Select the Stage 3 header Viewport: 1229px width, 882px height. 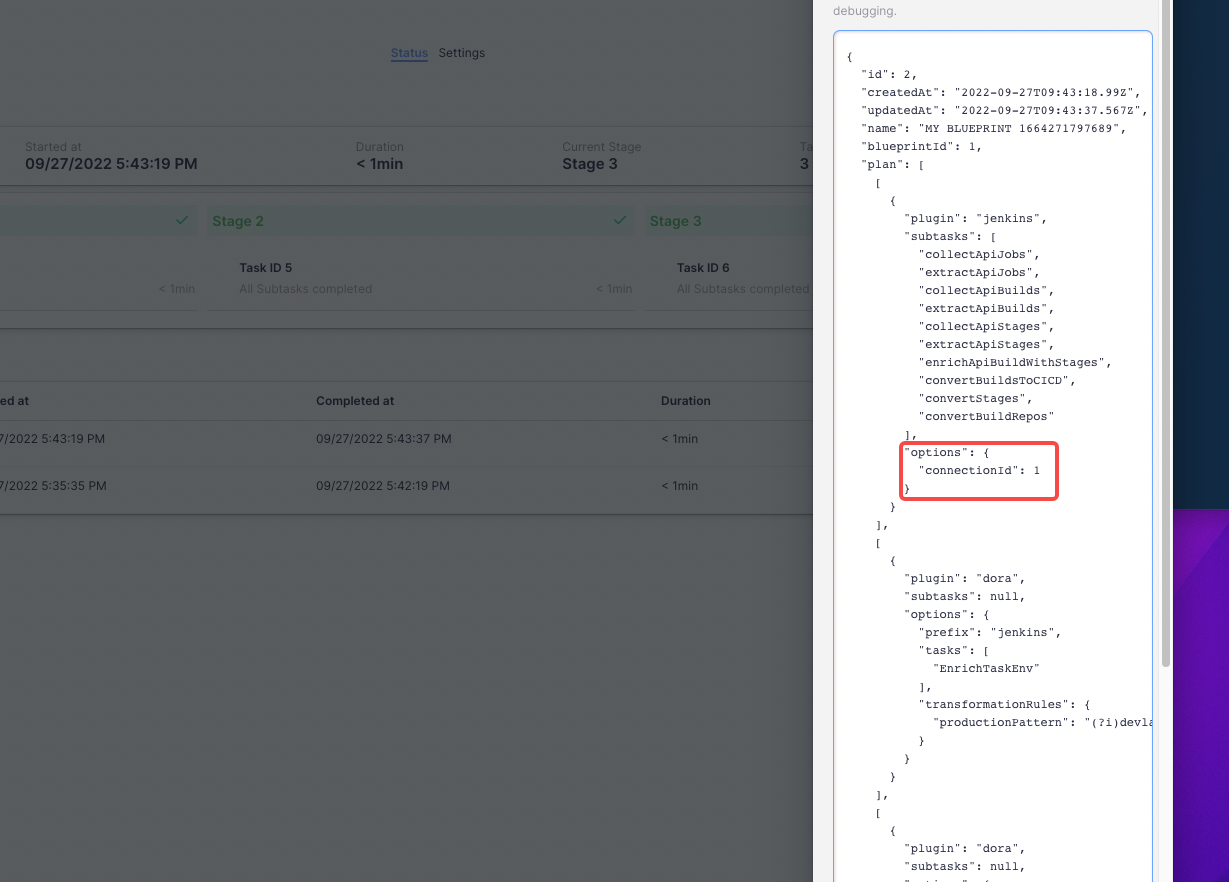(729, 221)
